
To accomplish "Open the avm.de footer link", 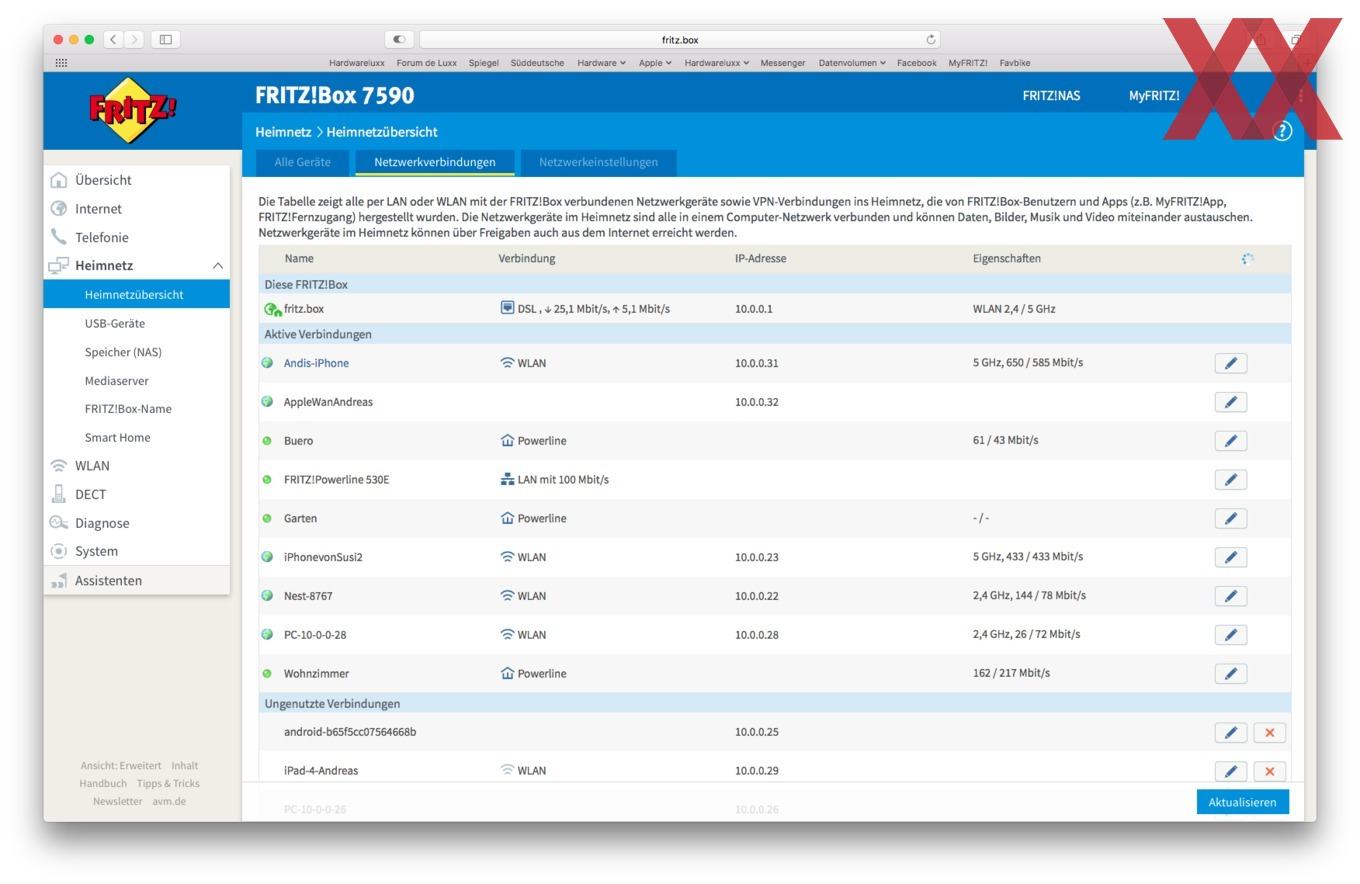I will [169, 801].
